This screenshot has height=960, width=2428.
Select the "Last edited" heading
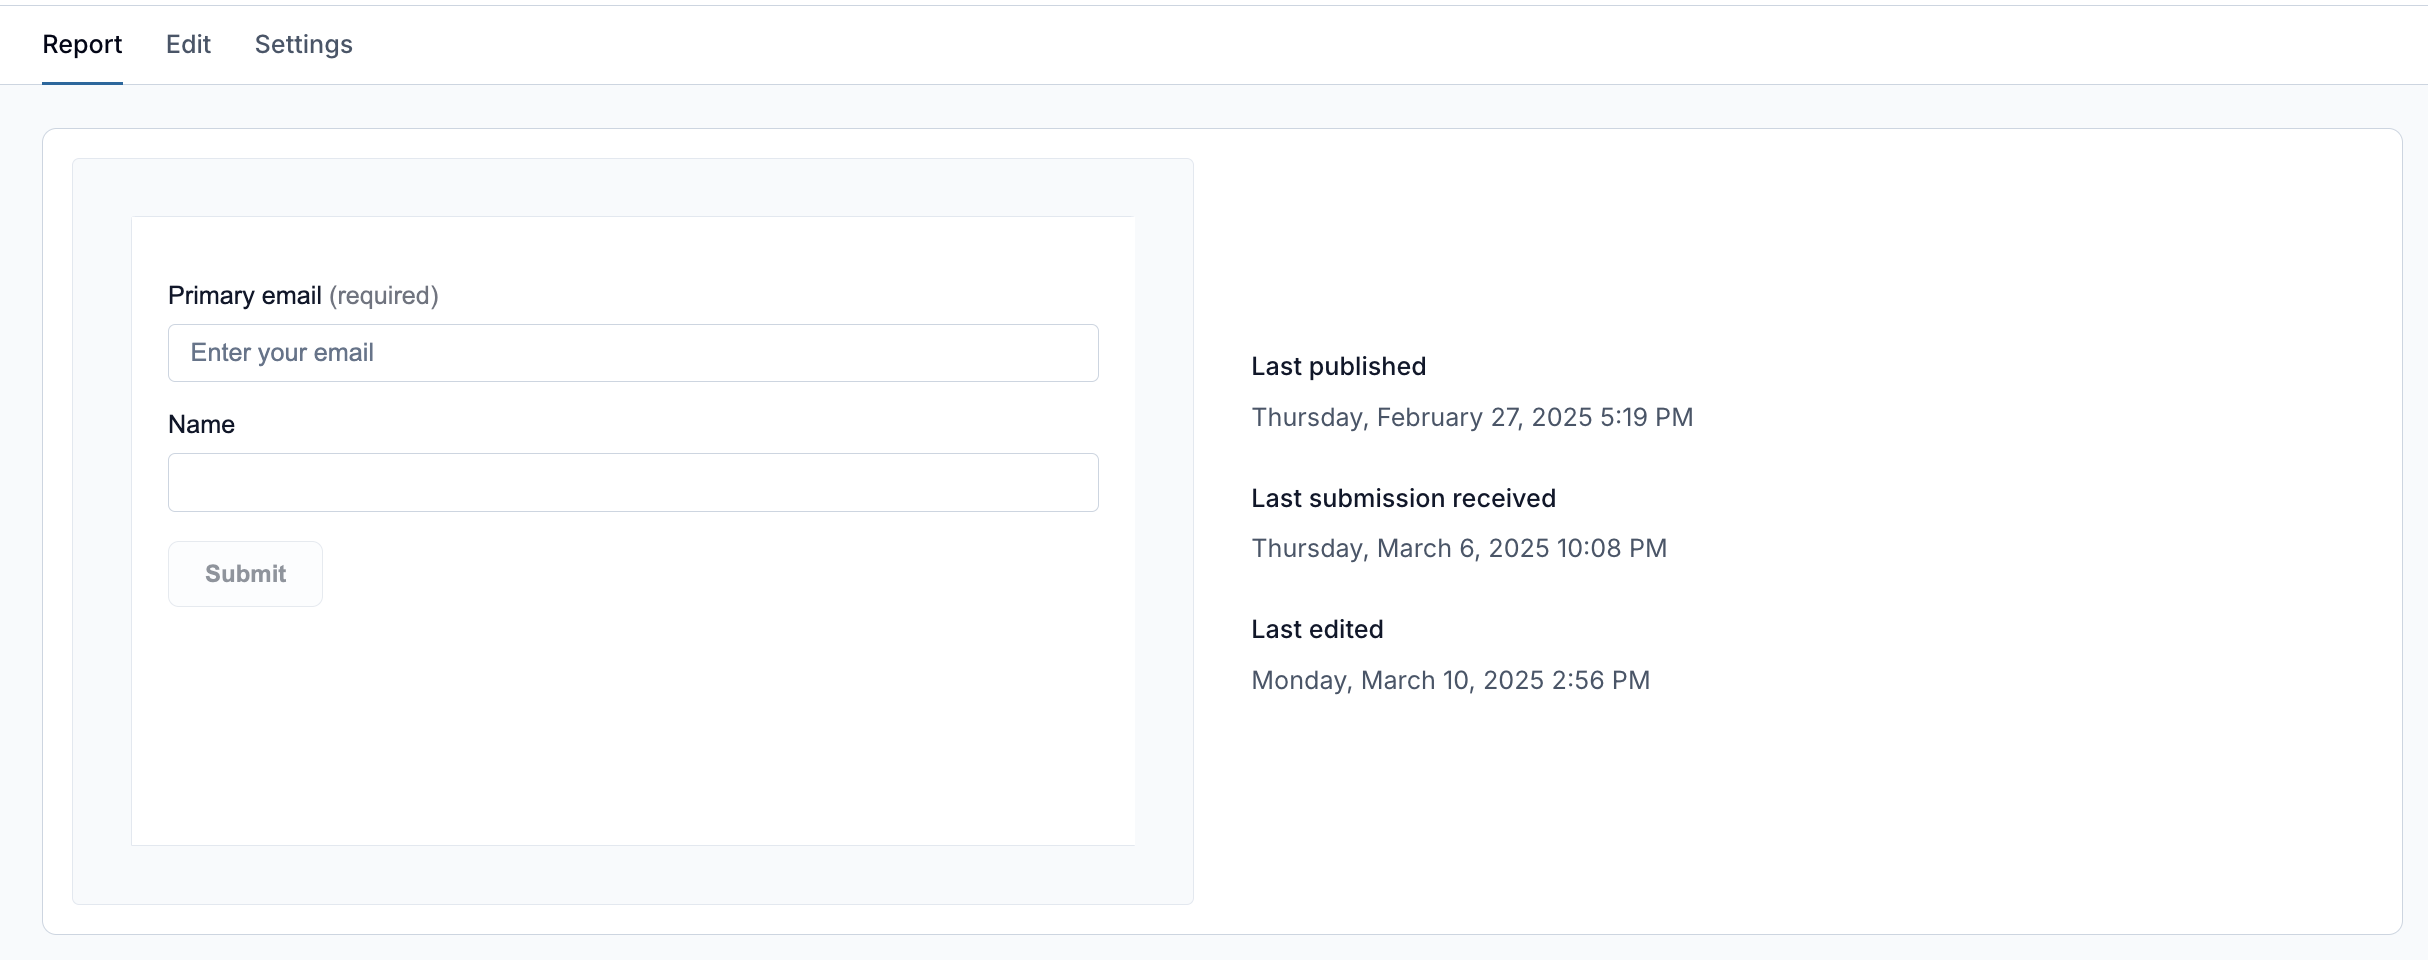[x=1317, y=630]
